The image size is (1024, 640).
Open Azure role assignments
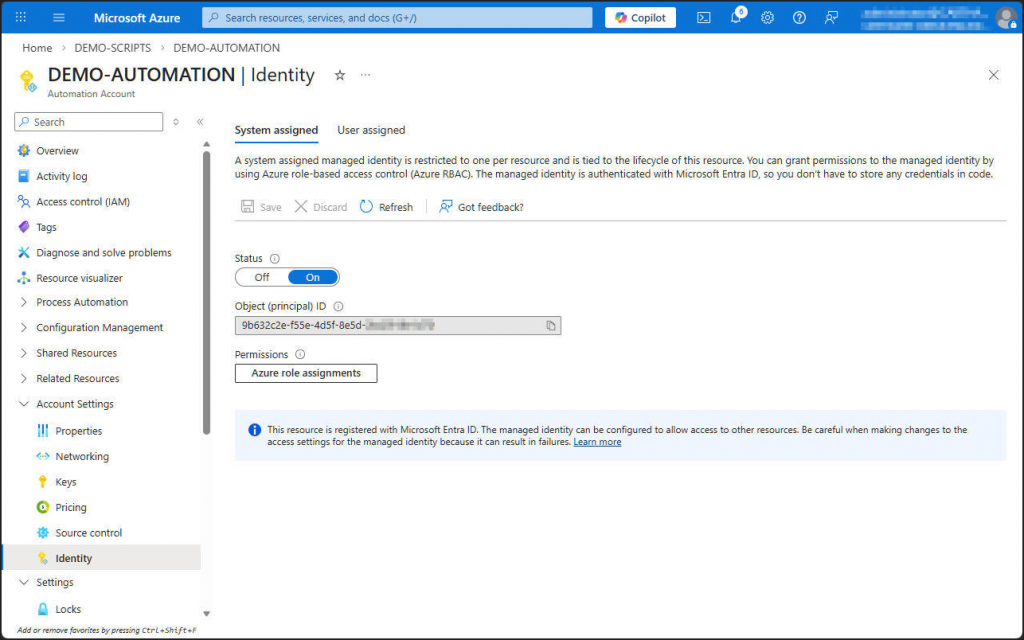pyautogui.click(x=305, y=373)
